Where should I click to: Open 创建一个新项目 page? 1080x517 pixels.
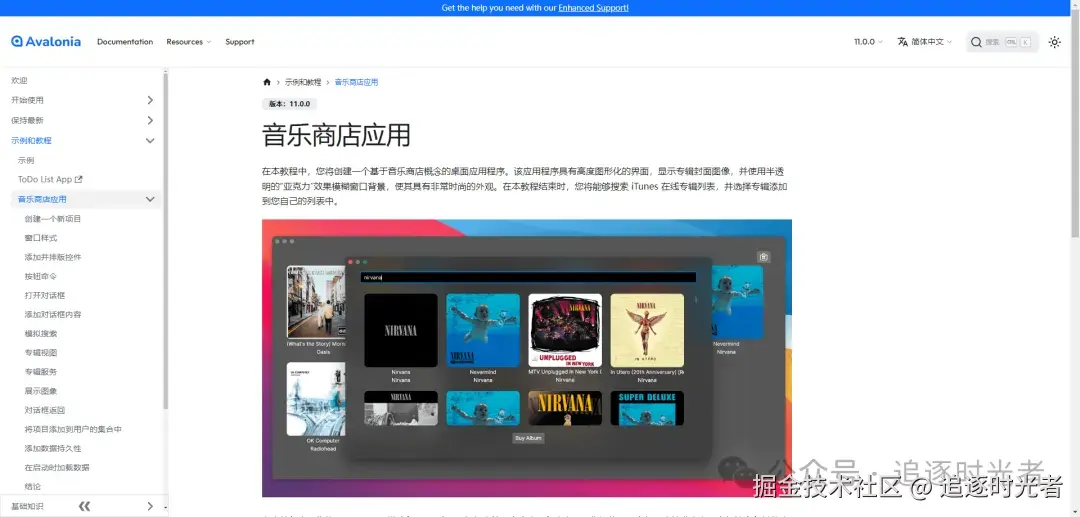click(53, 219)
